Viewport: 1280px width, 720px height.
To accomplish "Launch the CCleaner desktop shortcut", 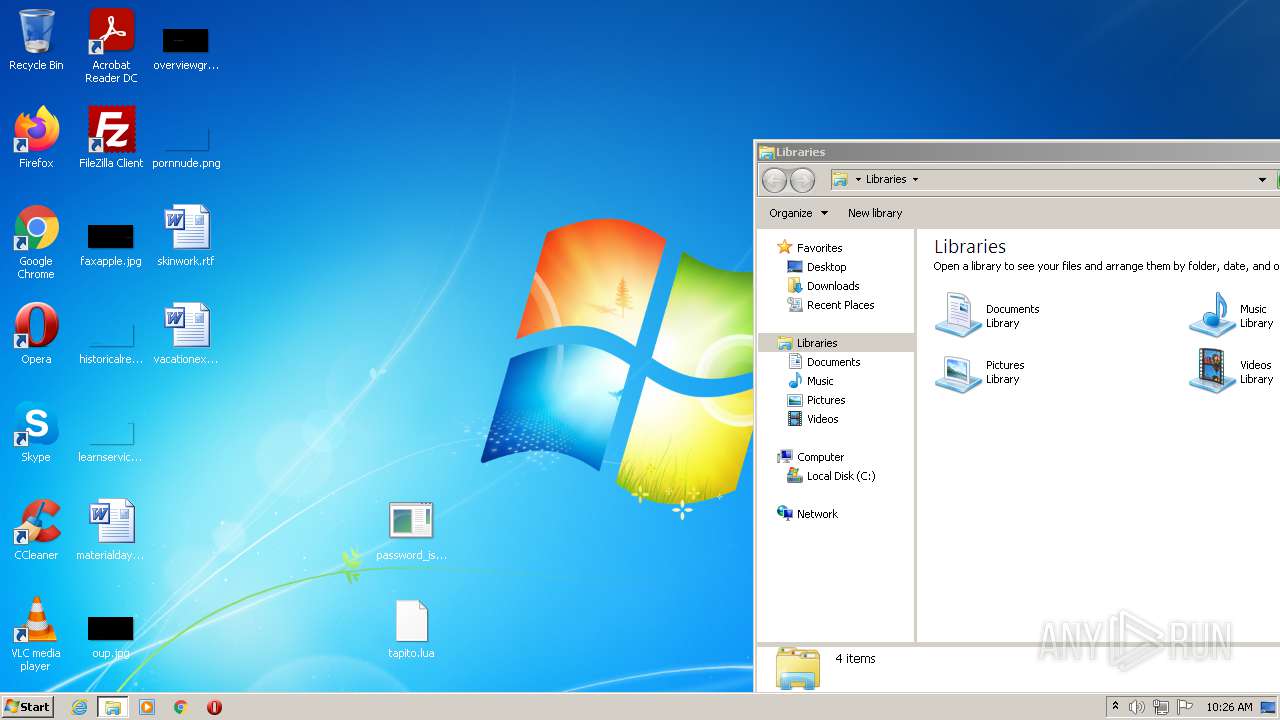I will (x=36, y=530).
